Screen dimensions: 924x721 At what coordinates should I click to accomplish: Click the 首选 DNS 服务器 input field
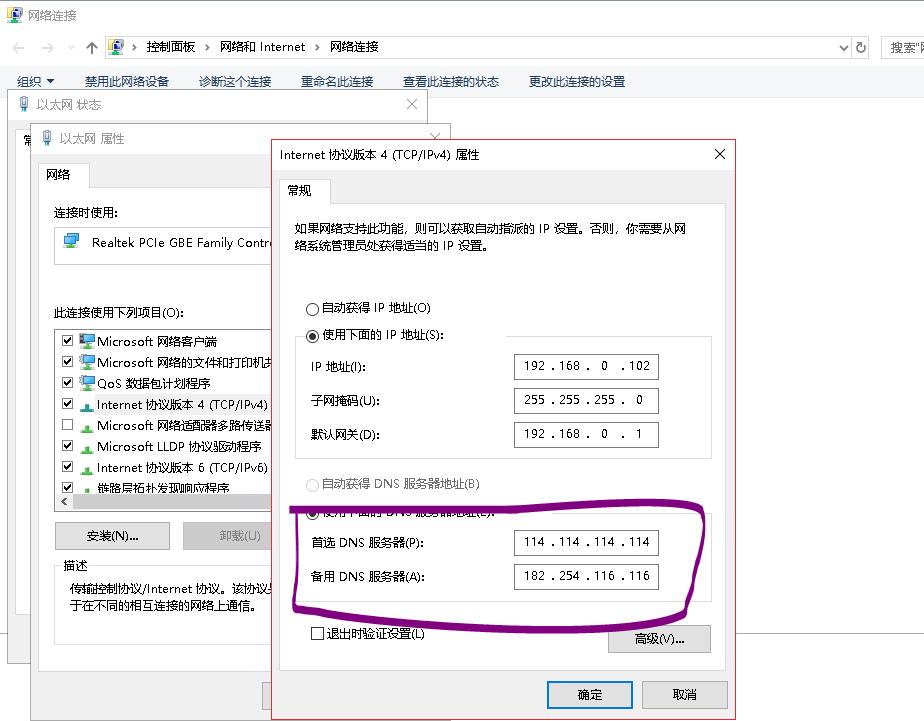pyautogui.click(x=586, y=542)
